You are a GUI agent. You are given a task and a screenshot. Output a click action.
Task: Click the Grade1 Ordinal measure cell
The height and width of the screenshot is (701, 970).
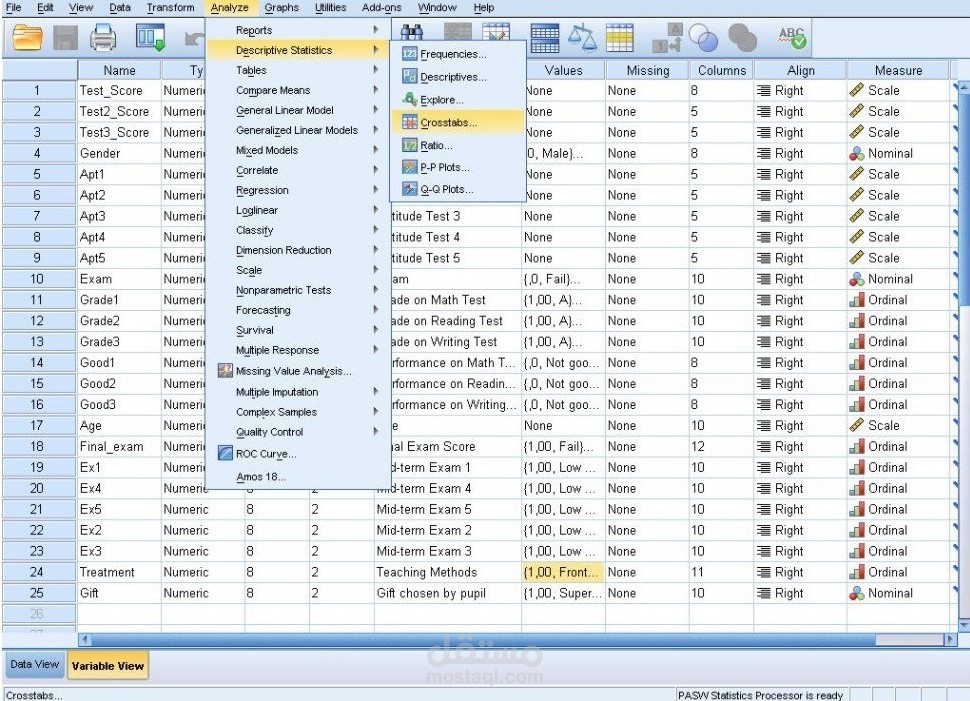[x=898, y=300]
